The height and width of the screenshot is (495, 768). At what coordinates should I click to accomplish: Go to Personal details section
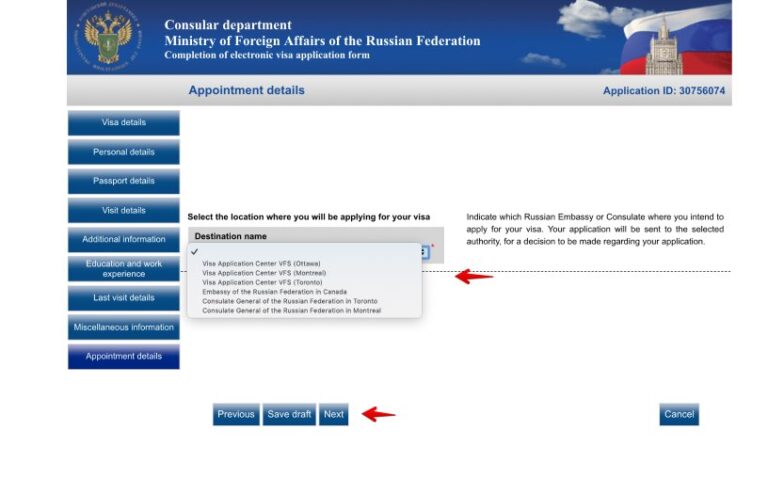pyautogui.click(x=123, y=152)
